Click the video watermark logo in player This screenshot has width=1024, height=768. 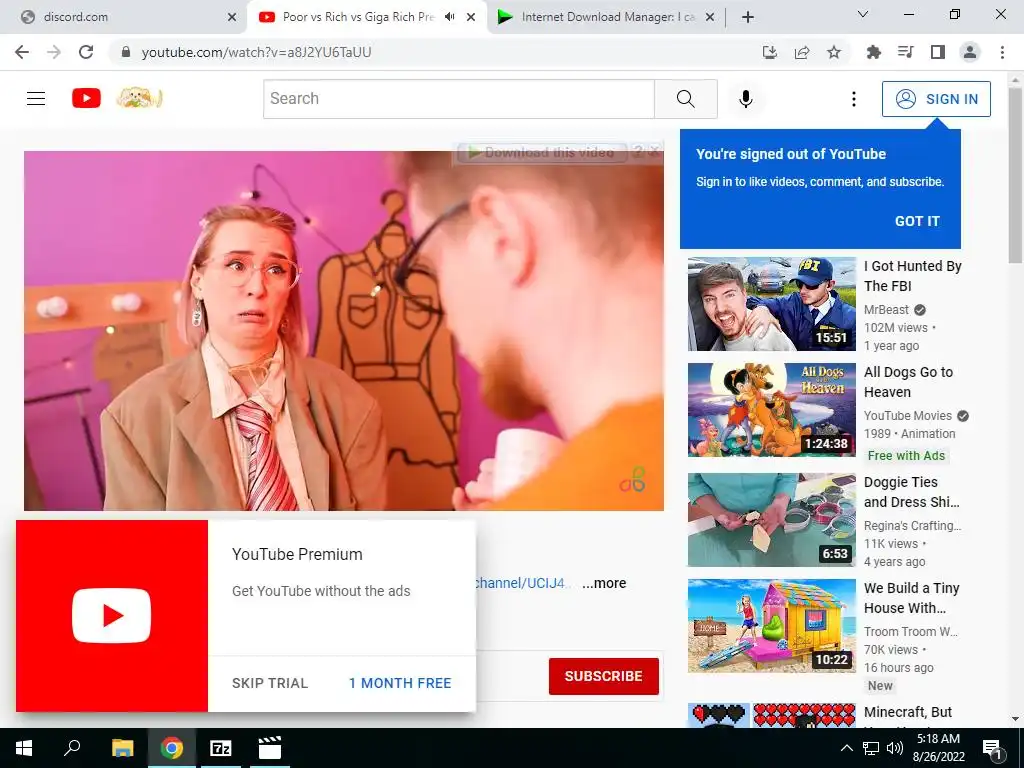(x=632, y=479)
